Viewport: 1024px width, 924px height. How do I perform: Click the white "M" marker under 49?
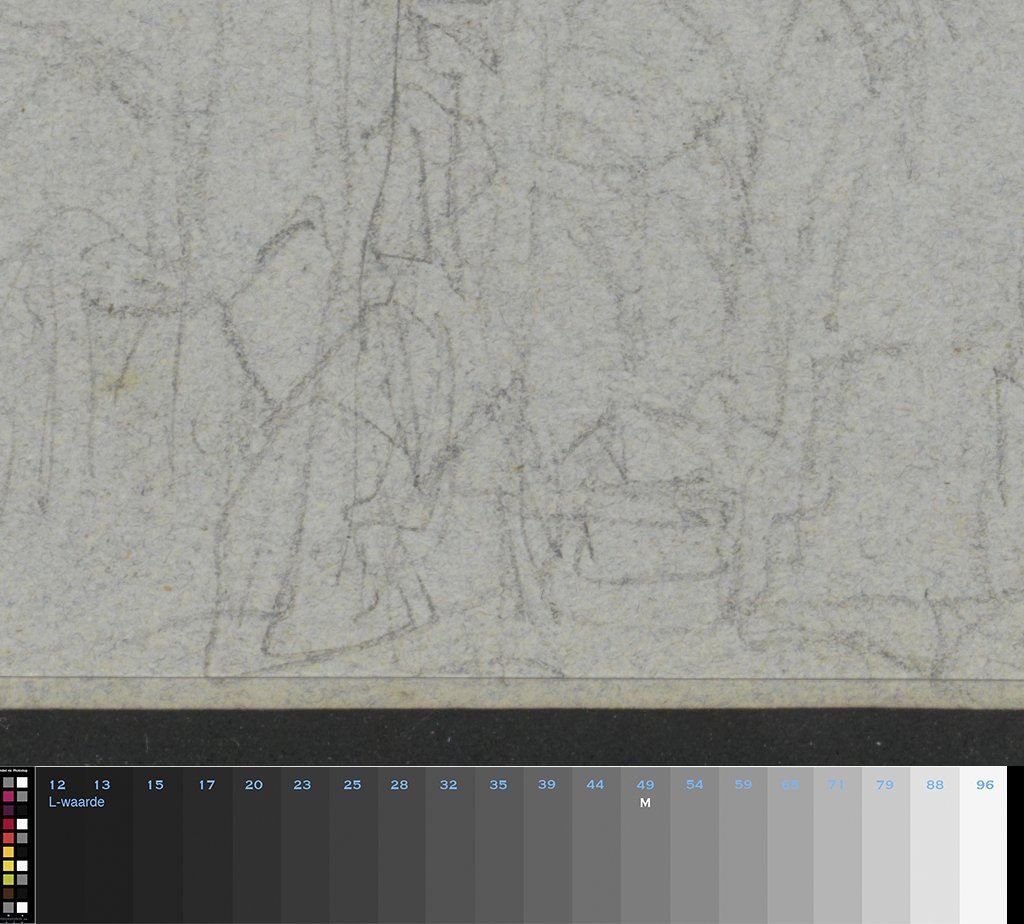(645, 802)
